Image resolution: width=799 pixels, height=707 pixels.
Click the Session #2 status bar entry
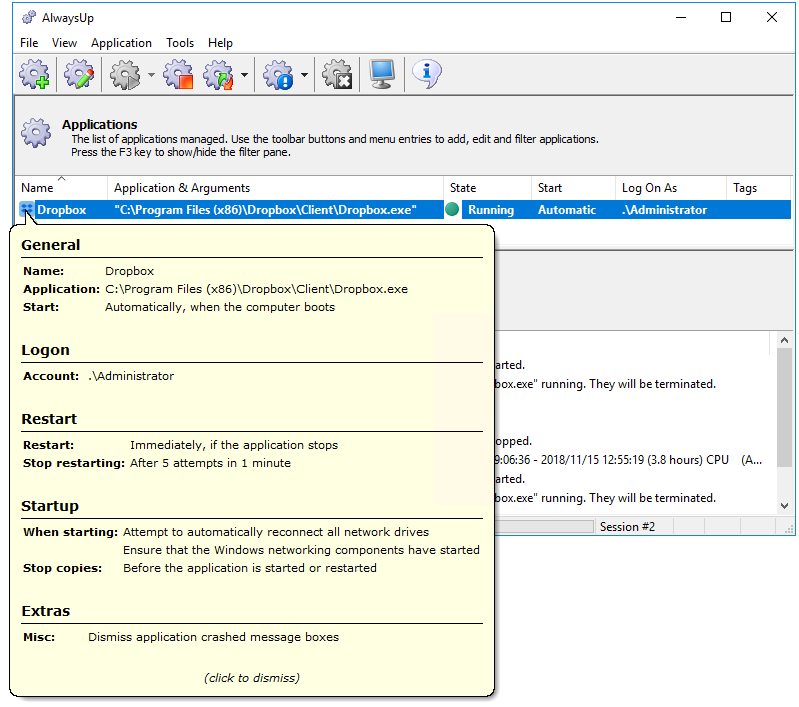tap(627, 527)
